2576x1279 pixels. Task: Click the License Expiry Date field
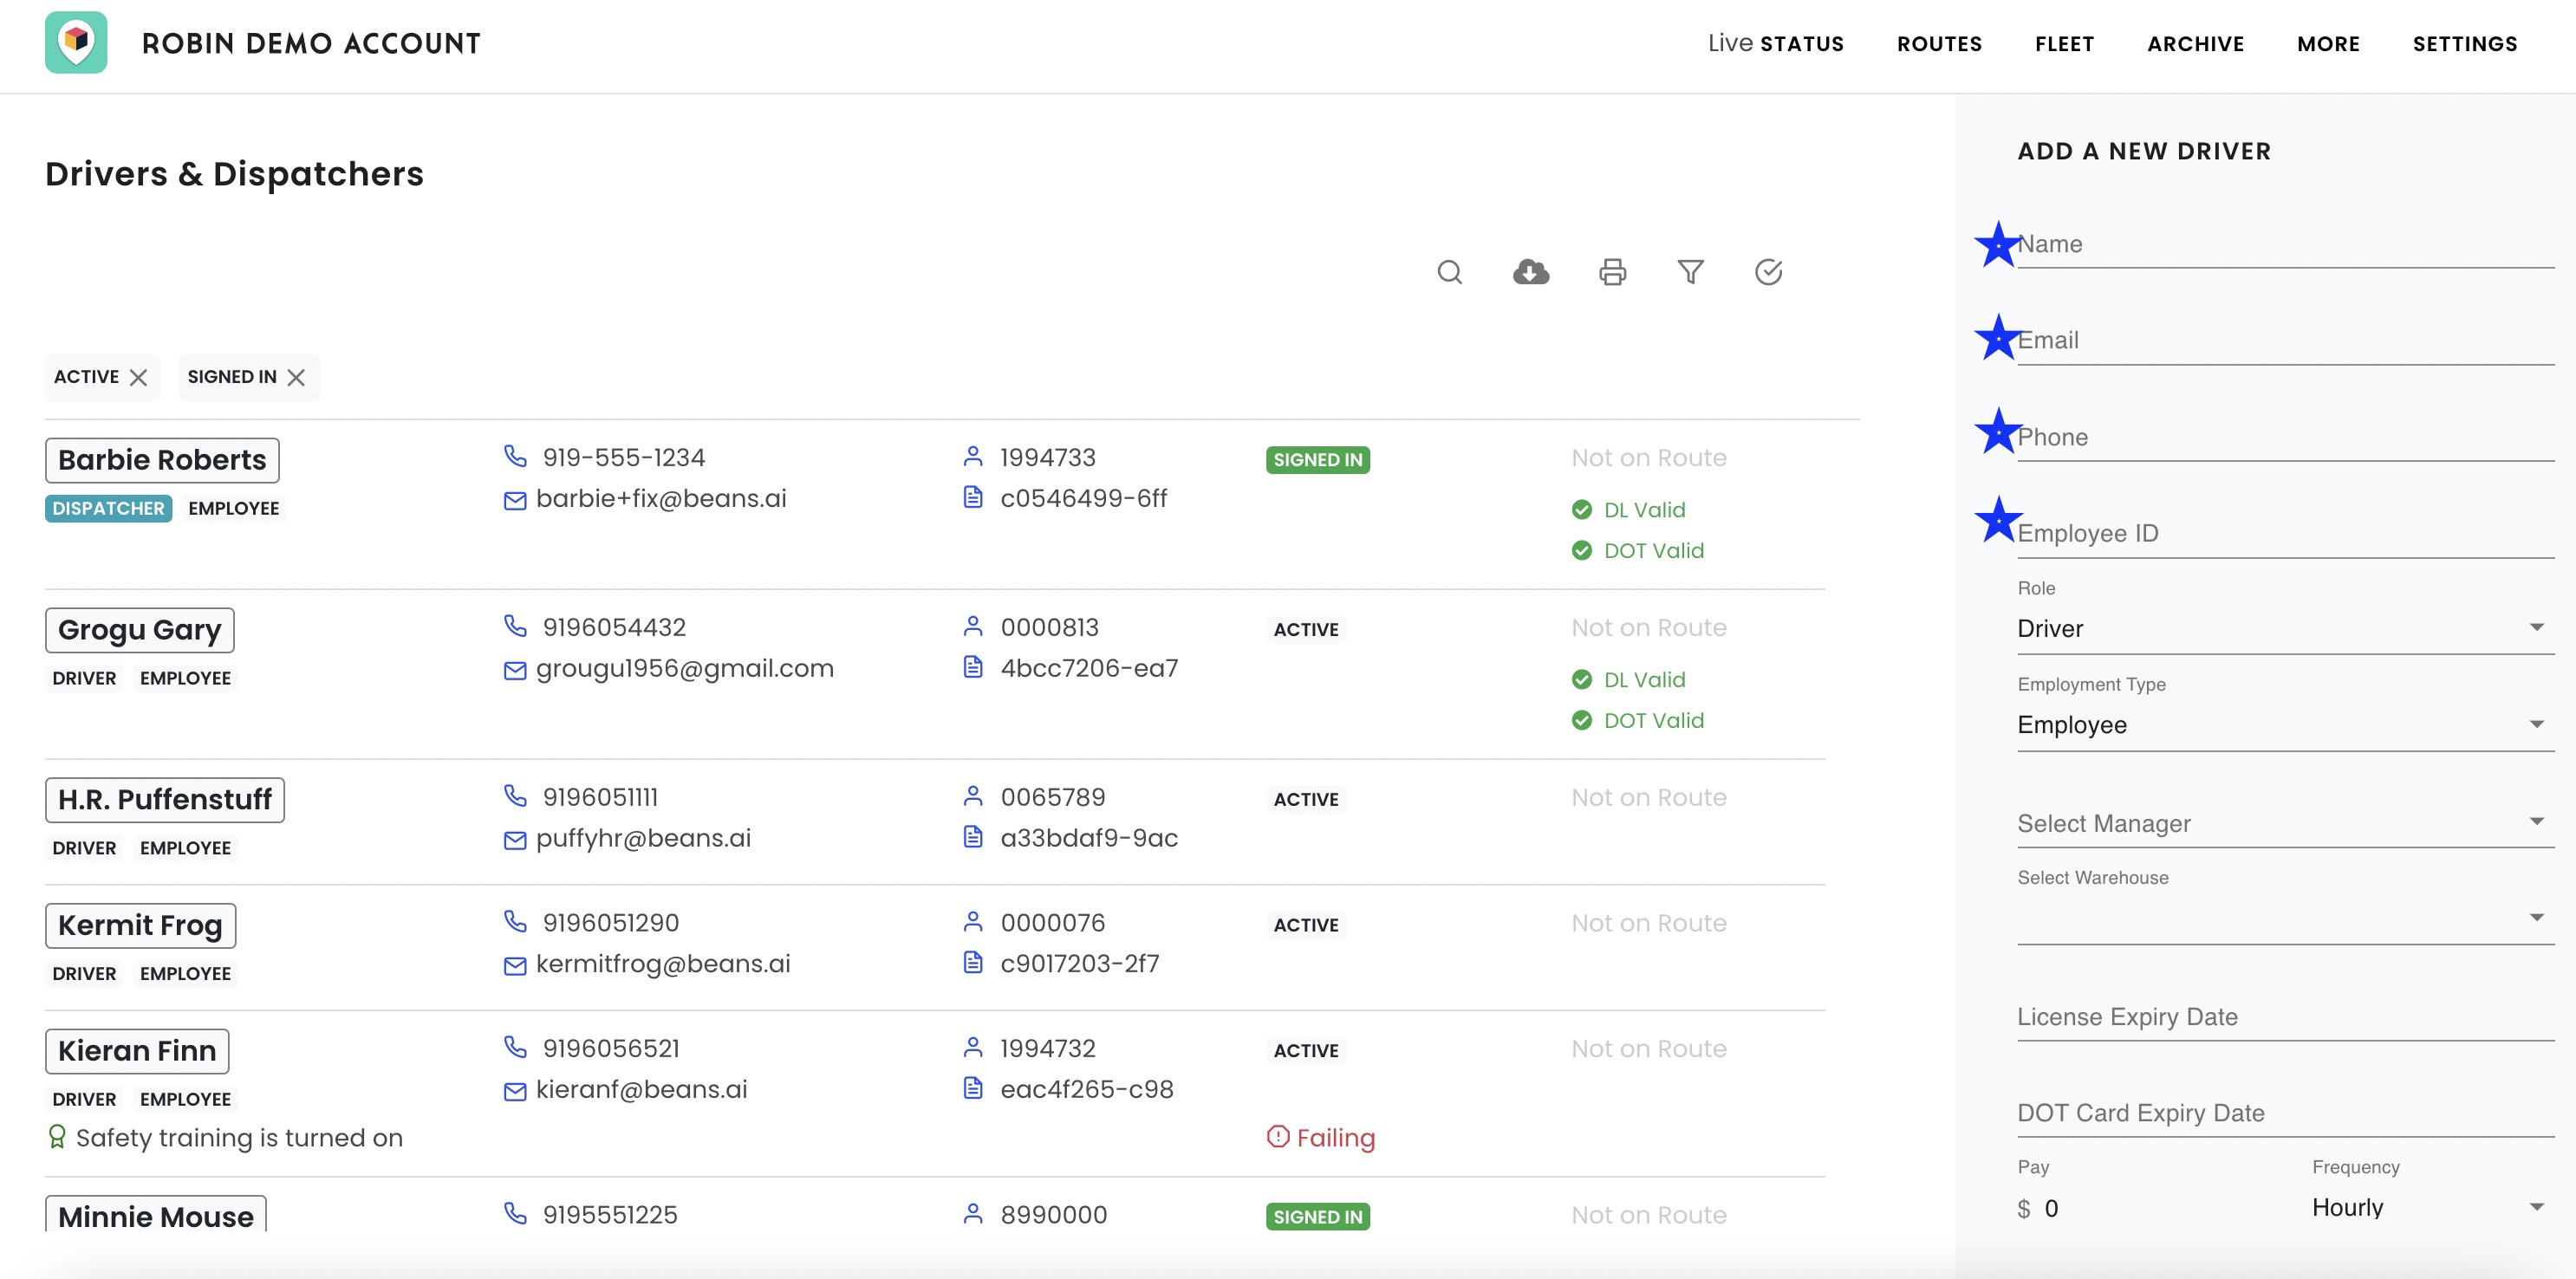[2285, 1017]
